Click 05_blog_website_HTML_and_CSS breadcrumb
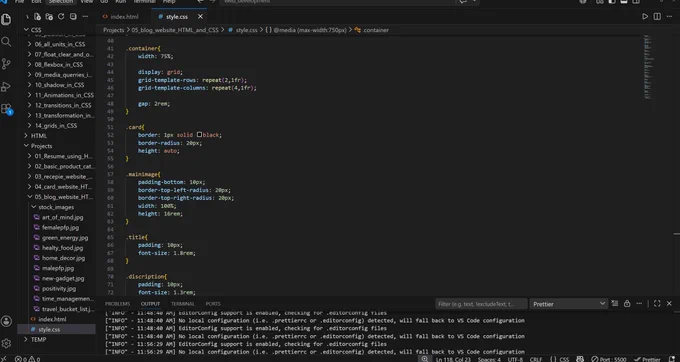 [x=175, y=30]
